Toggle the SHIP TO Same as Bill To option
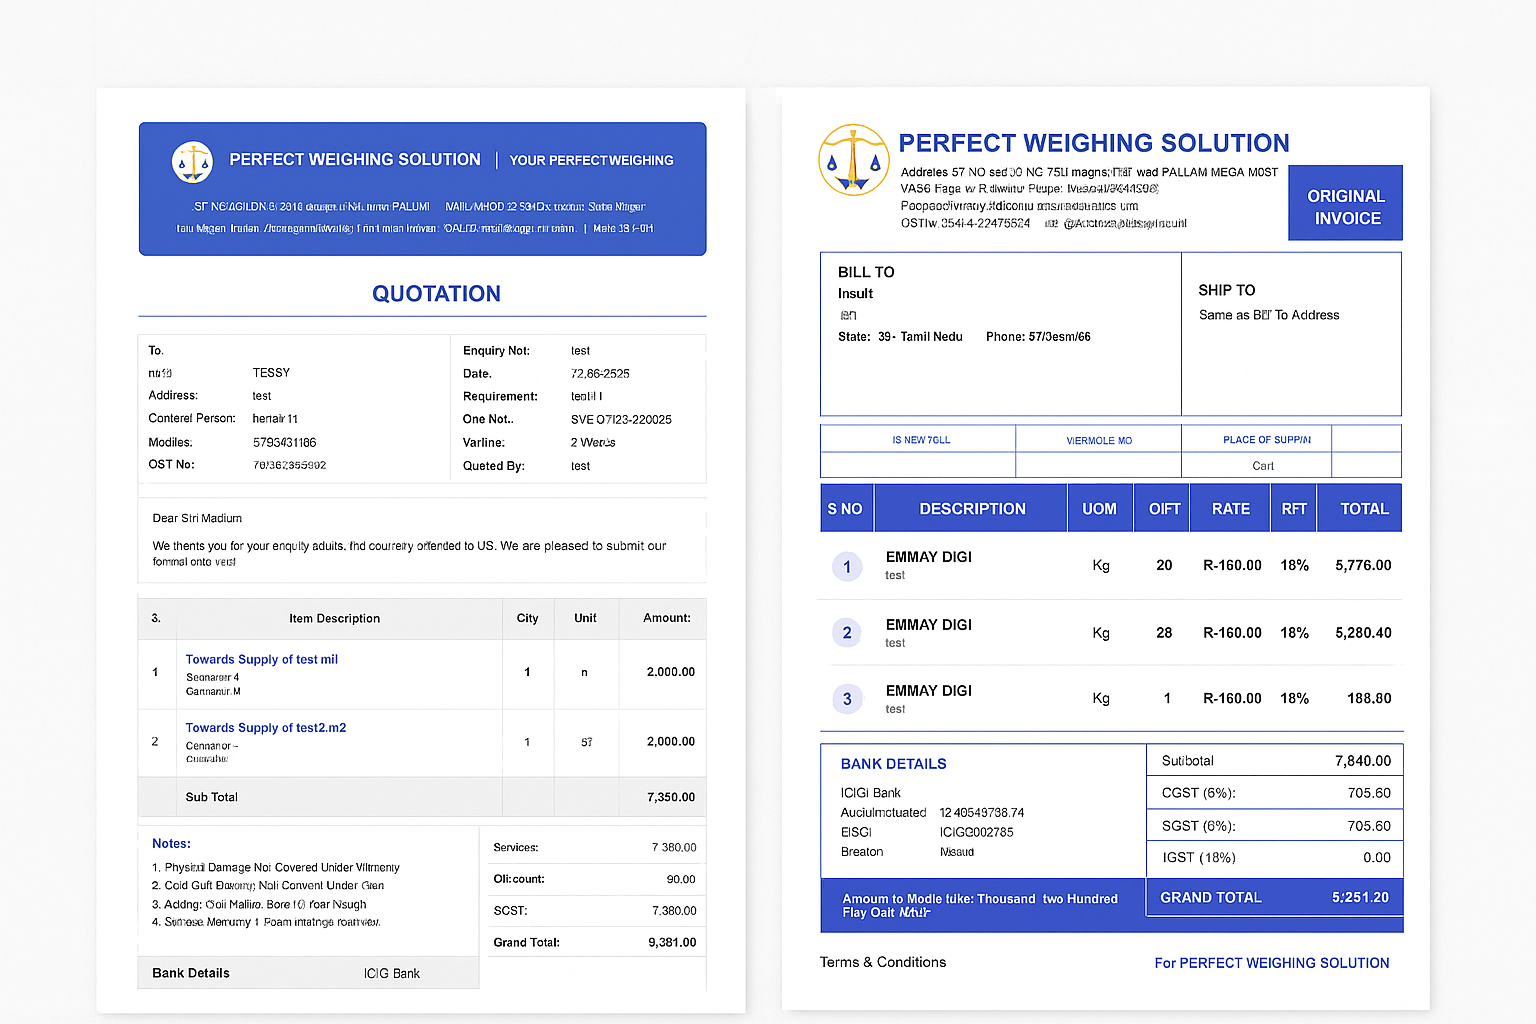The height and width of the screenshot is (1024, 1536). 1268,314
